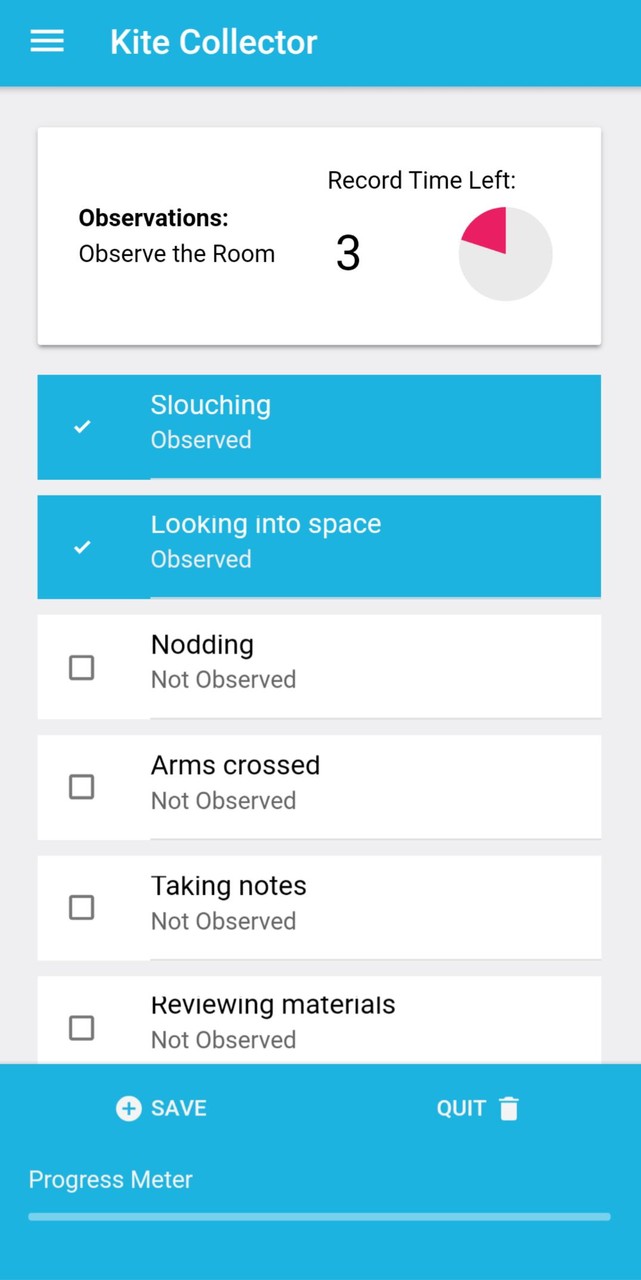641x1280 pixels.
Task: Tap the Kite Collector title
Action: tap(213, 42)
